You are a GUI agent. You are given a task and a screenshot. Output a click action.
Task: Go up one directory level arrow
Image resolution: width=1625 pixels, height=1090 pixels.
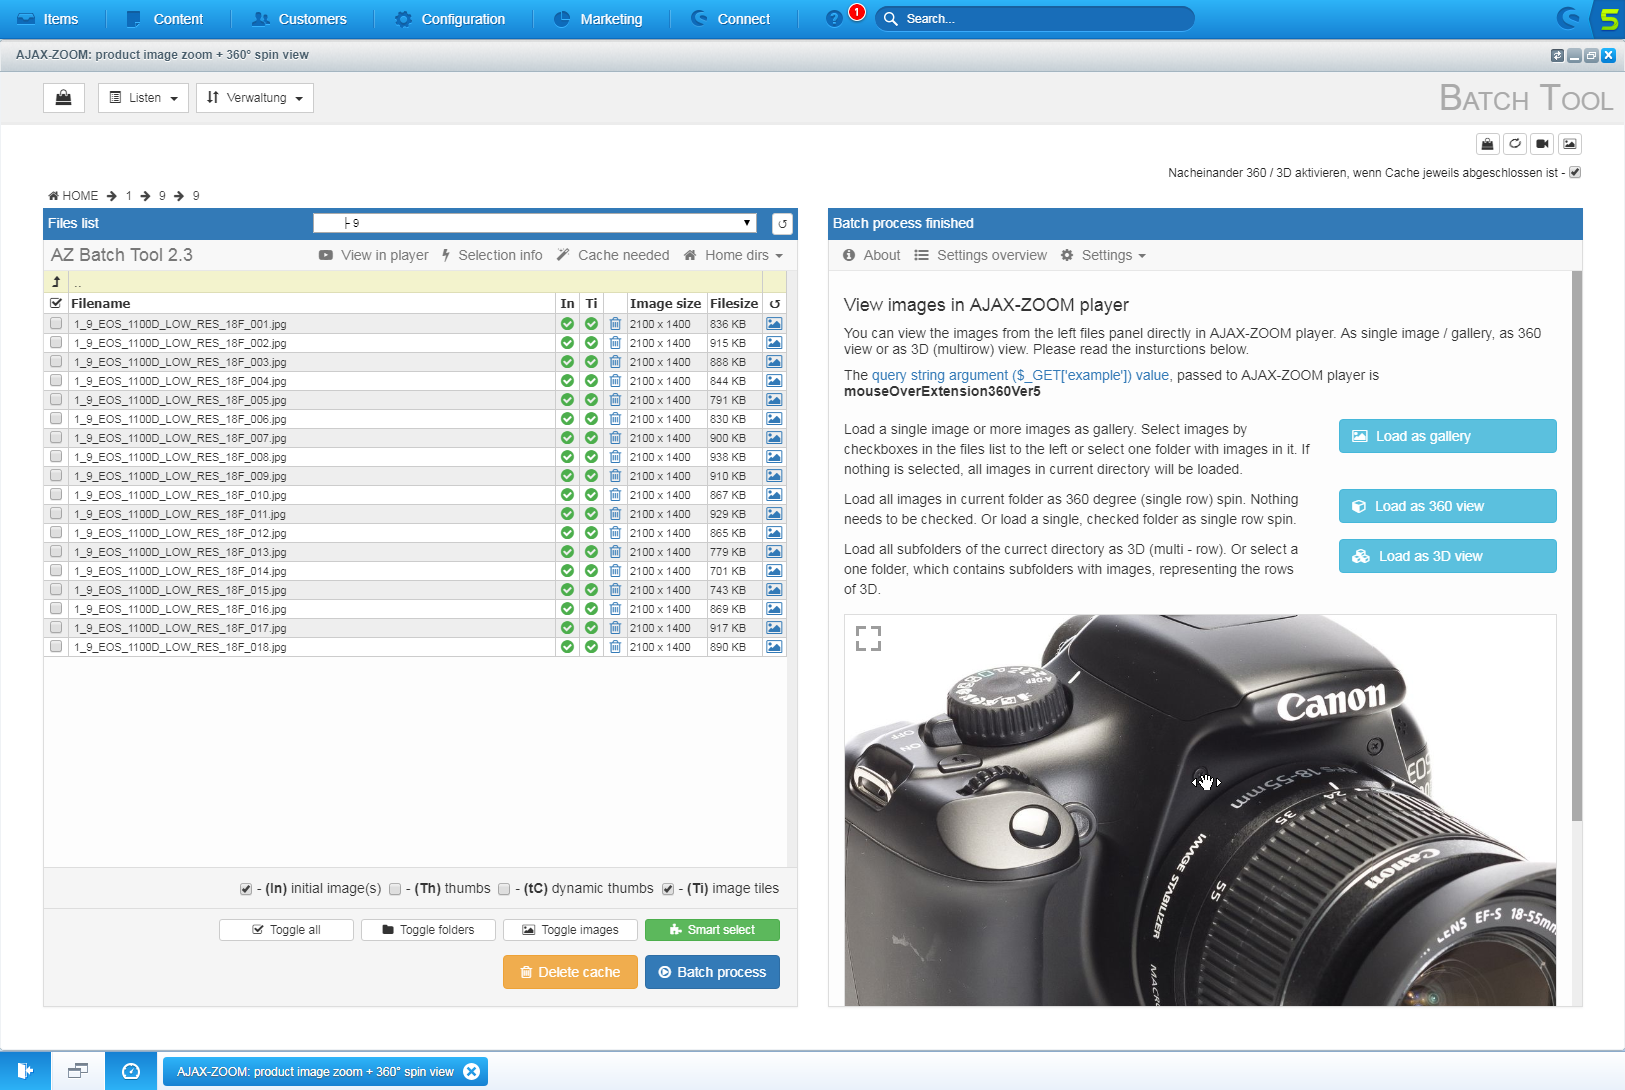pyautogui.click(x=56, y=282)
